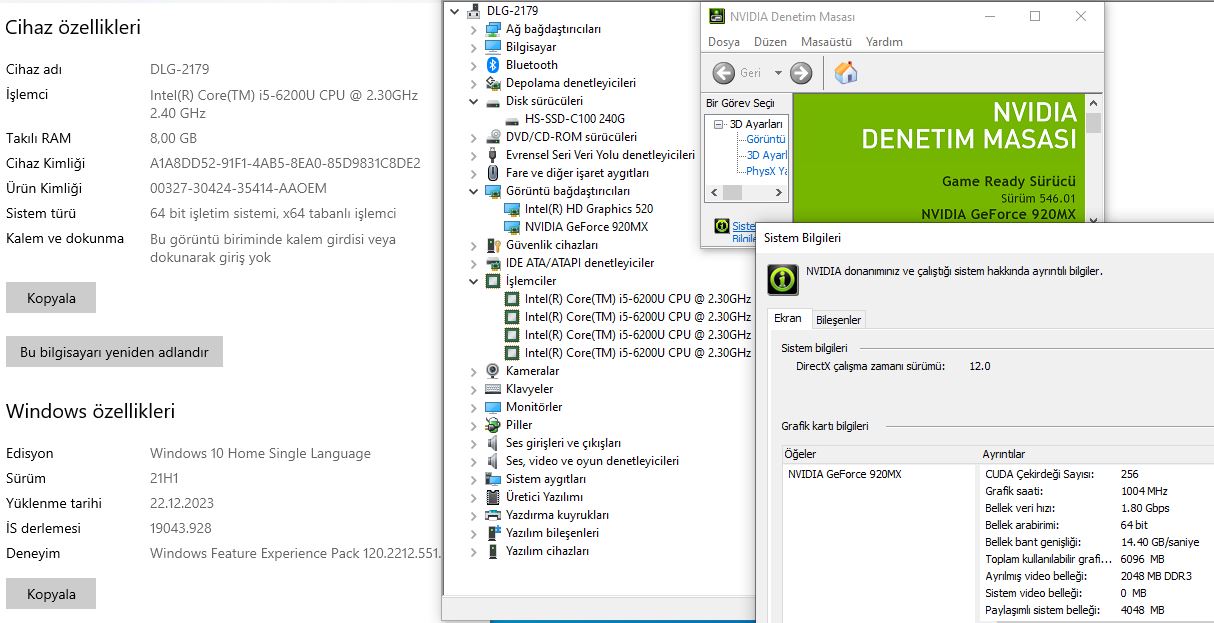The width and height of the screenshot is (1214, 623).
Task: Collapse the Görüntü bağdaştırıcıları node
Action: pos(474,191)
